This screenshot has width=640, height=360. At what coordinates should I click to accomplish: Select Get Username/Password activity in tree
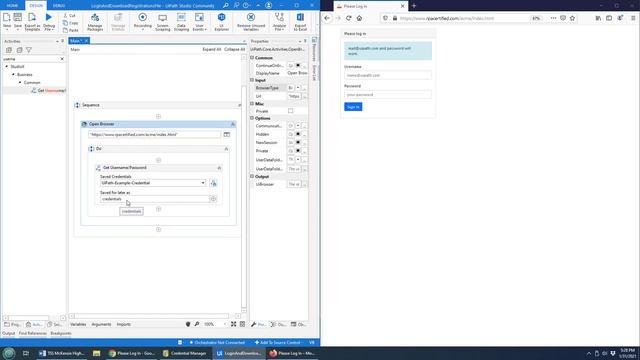pos(49,91)
